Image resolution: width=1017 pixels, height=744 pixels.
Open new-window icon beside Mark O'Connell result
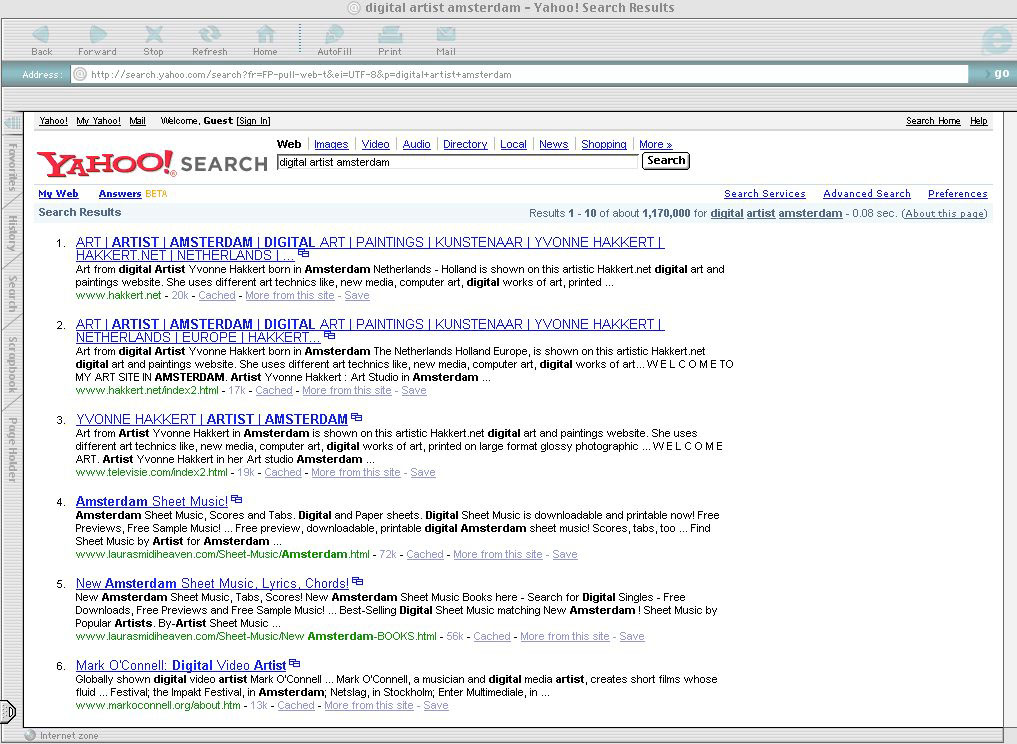pos(294,663)
